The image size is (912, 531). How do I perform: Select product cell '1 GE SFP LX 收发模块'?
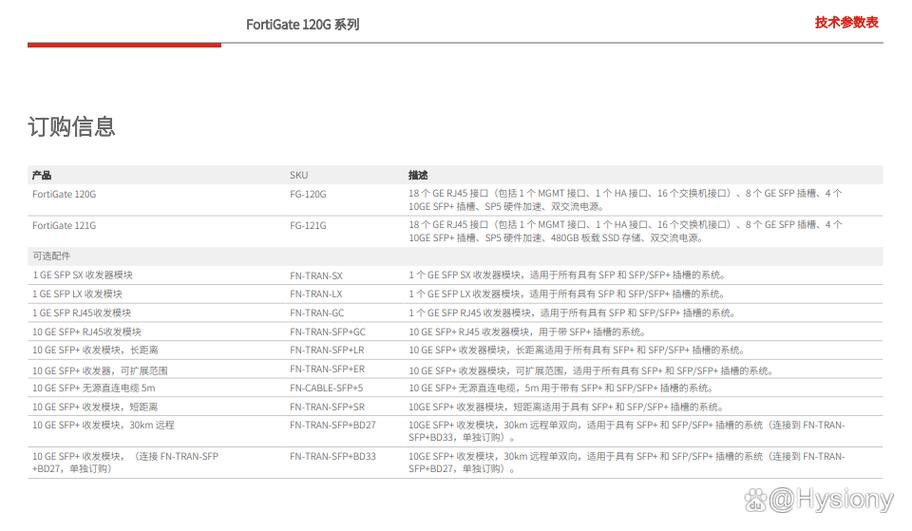pyautogui.click(x=77, y=294)
